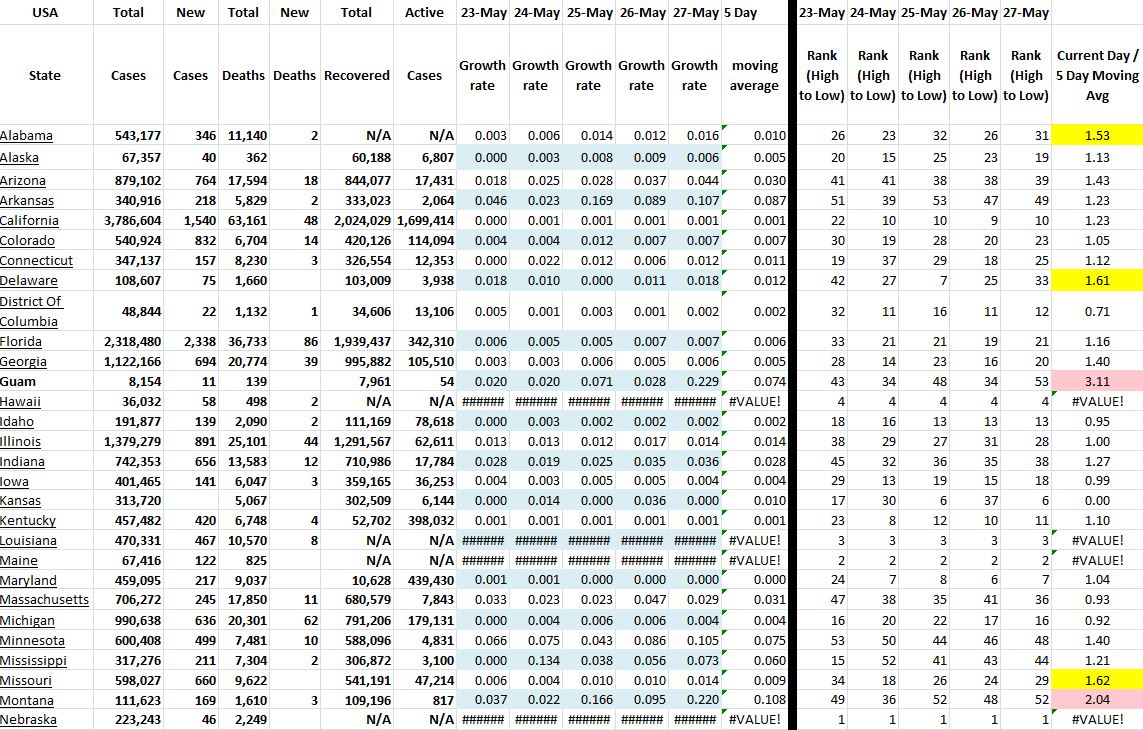1143x730 pixels.
Task: Click the California state link
Action: [30, 220]
